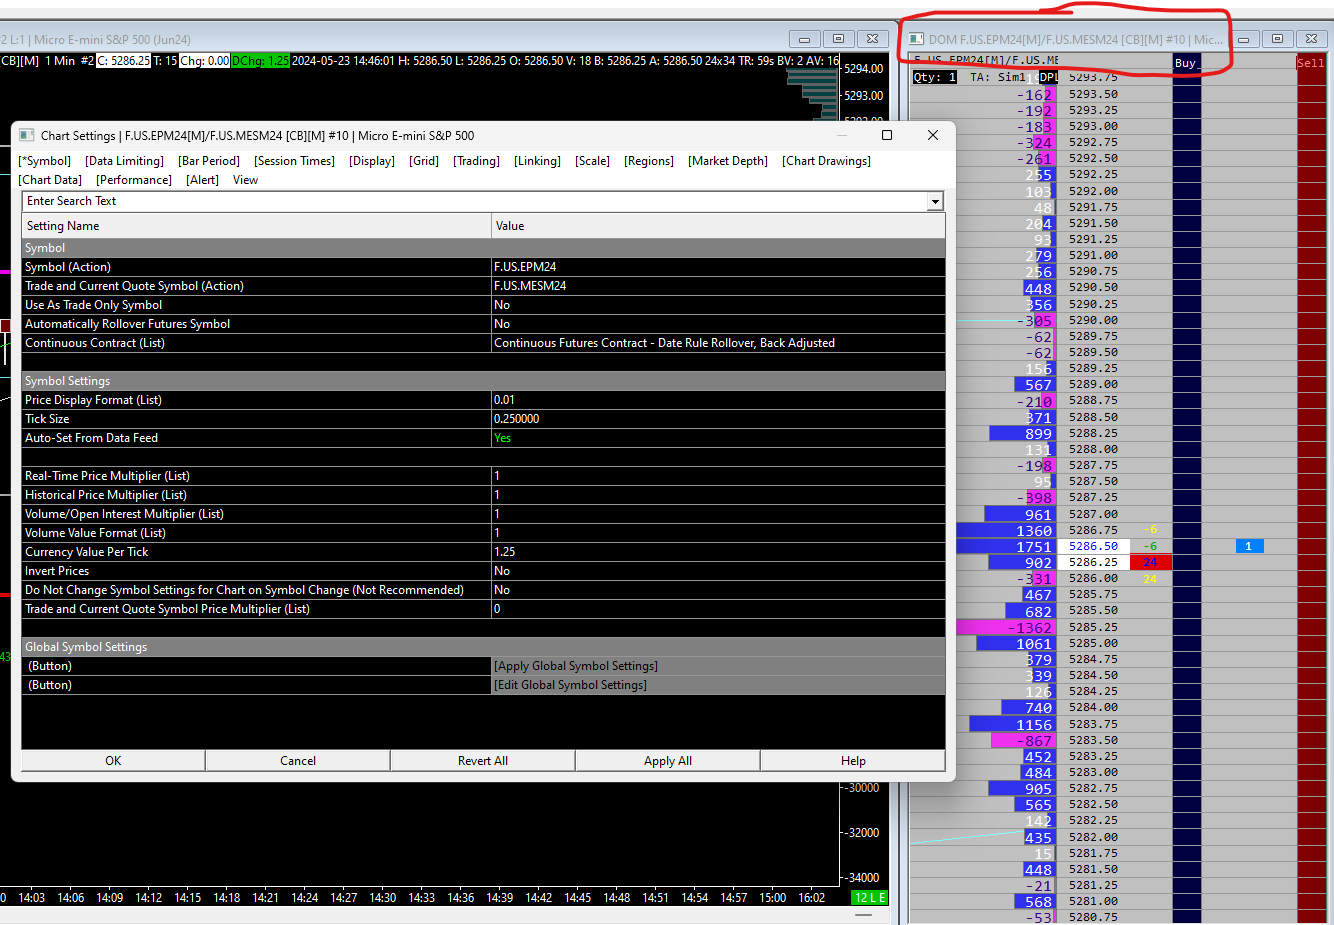The height and width of the screenshot is (925, 1334).
Task: Click the Chart Settings title bar icon
Action: coord(27,135)
